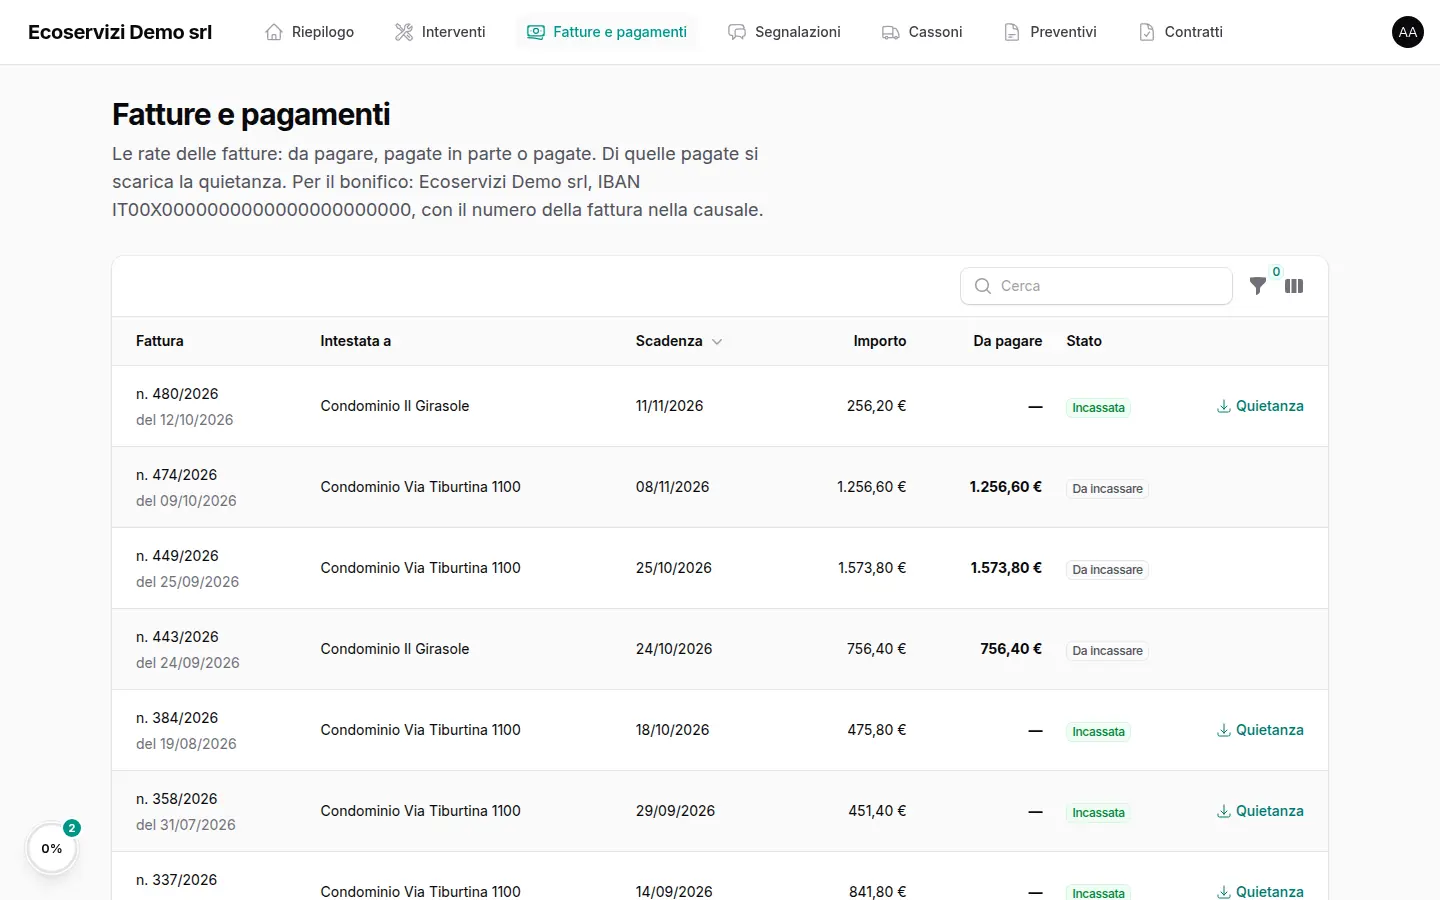Open the Riepilogo tab
The width and height of the screenshot is (1440, 900).
pyautogui.click(x=309, y=32)
